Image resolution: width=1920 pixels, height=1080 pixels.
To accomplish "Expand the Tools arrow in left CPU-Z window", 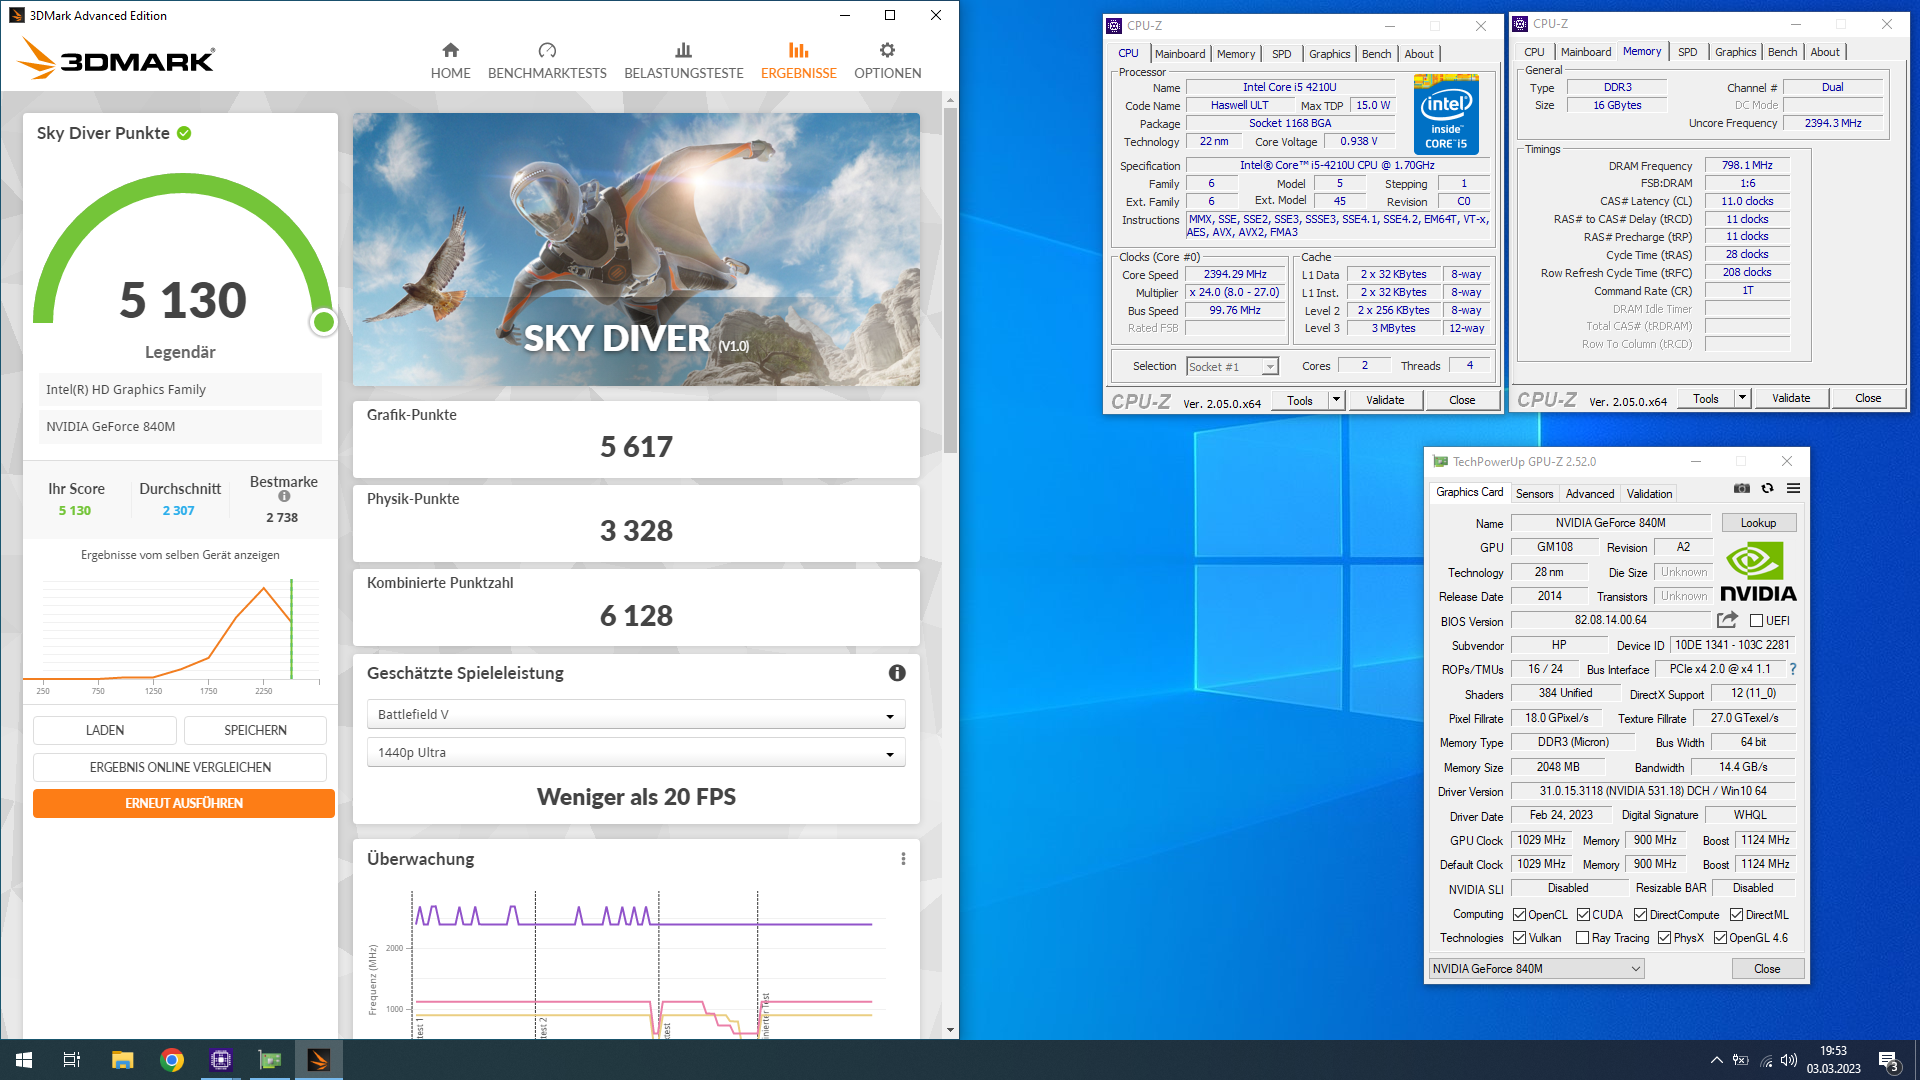I will 1335,400.
